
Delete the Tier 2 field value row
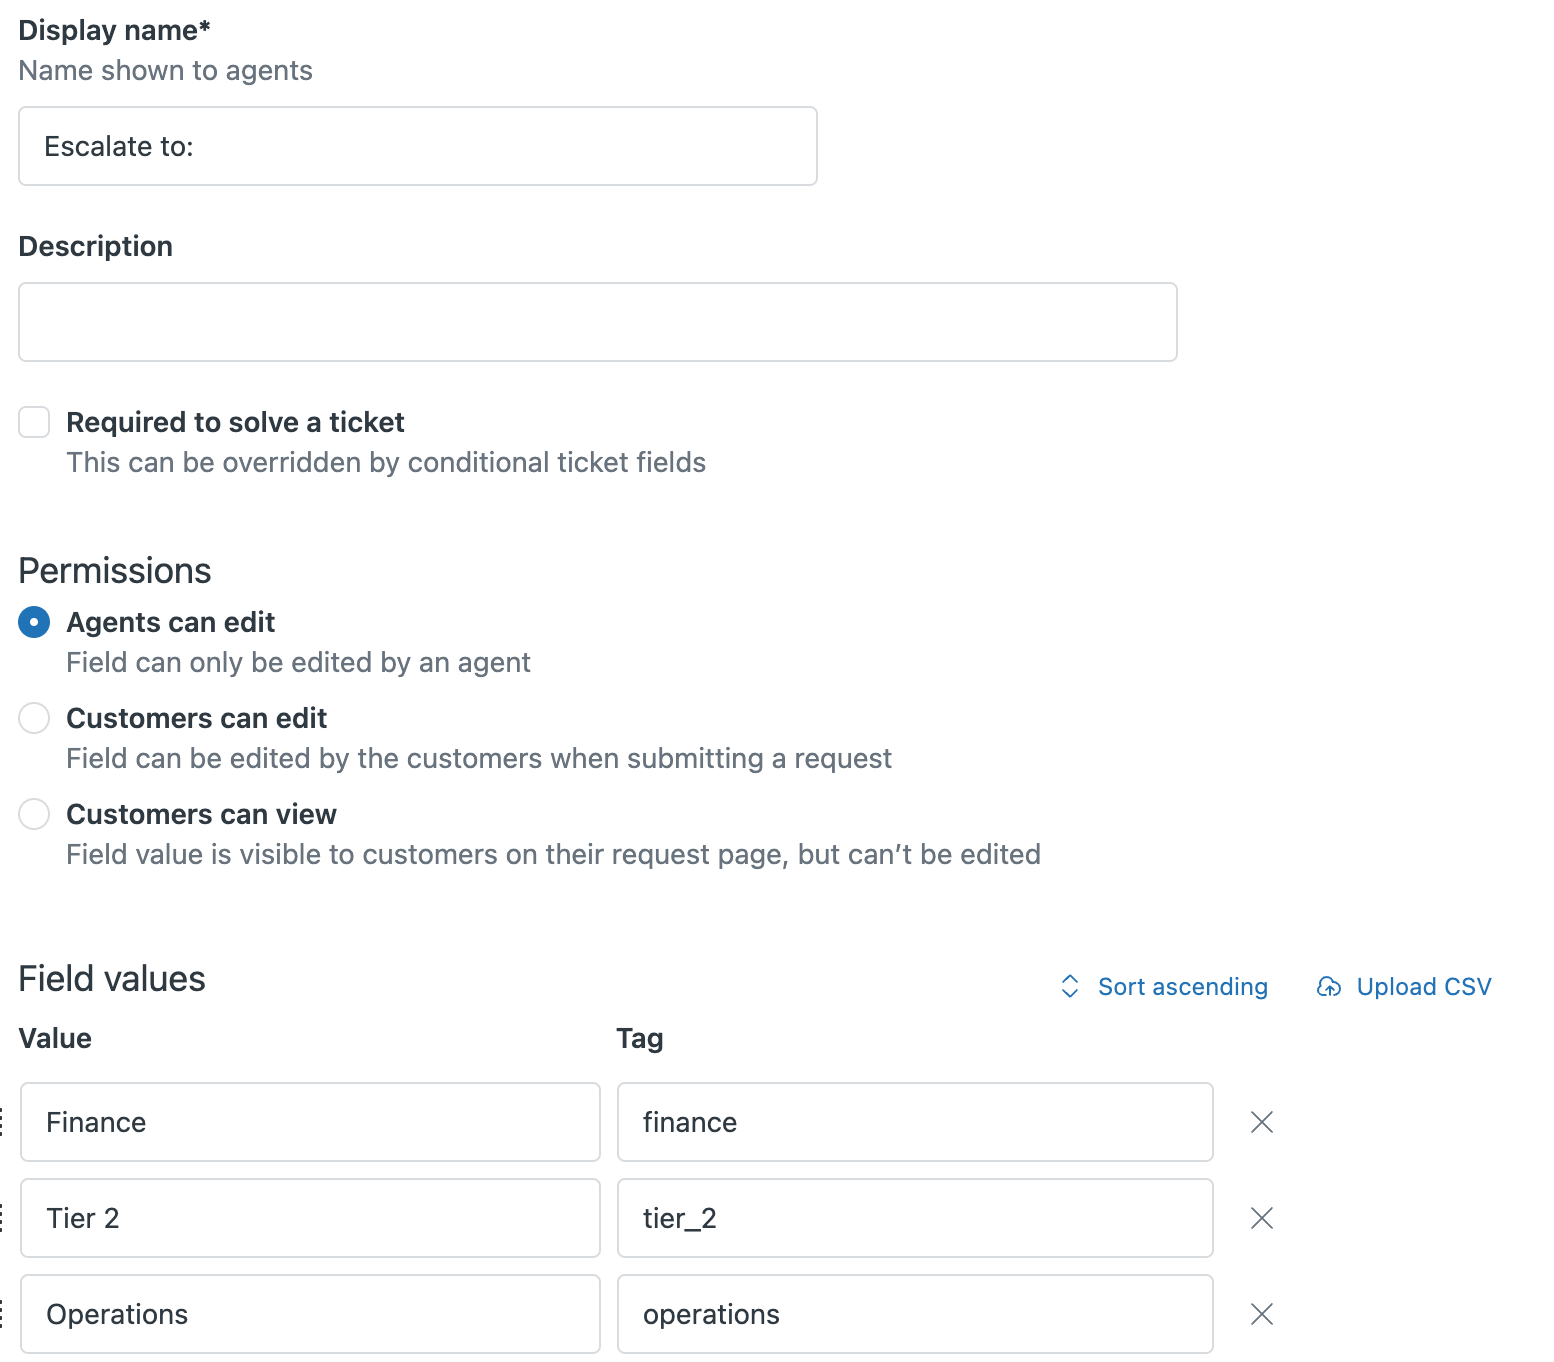1262,1218
